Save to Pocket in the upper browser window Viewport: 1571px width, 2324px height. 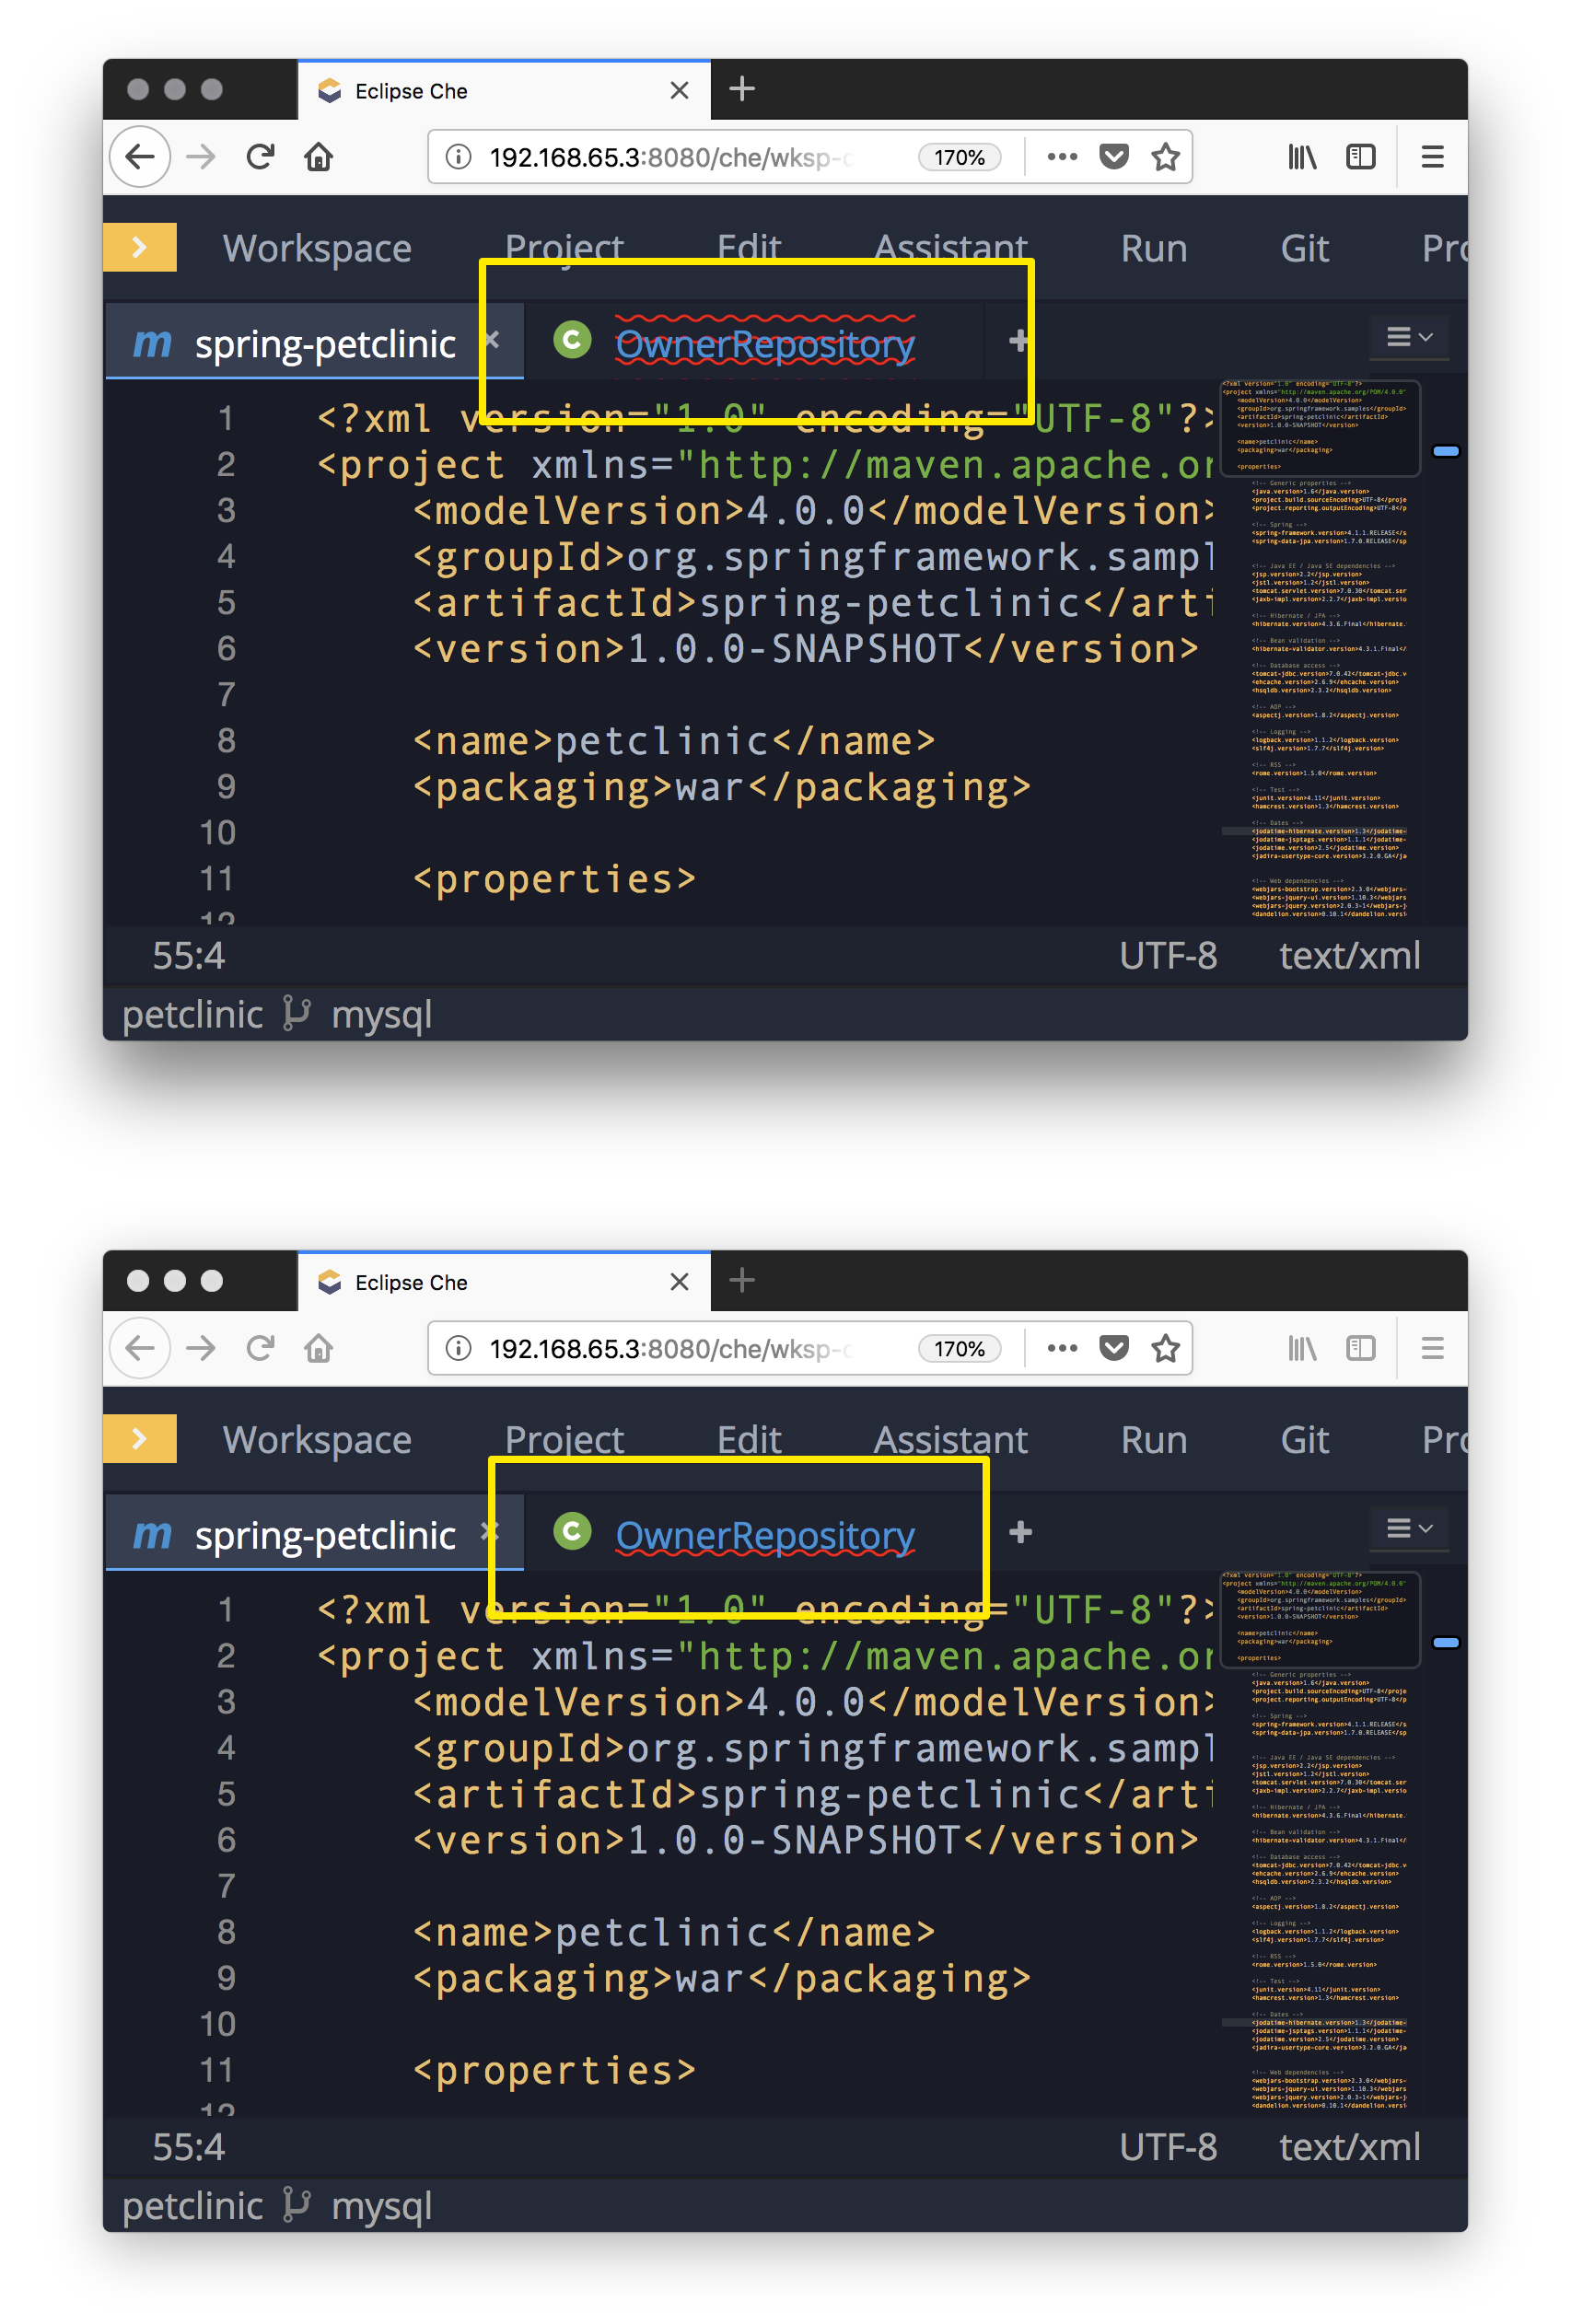click(x=1114, y=157)
